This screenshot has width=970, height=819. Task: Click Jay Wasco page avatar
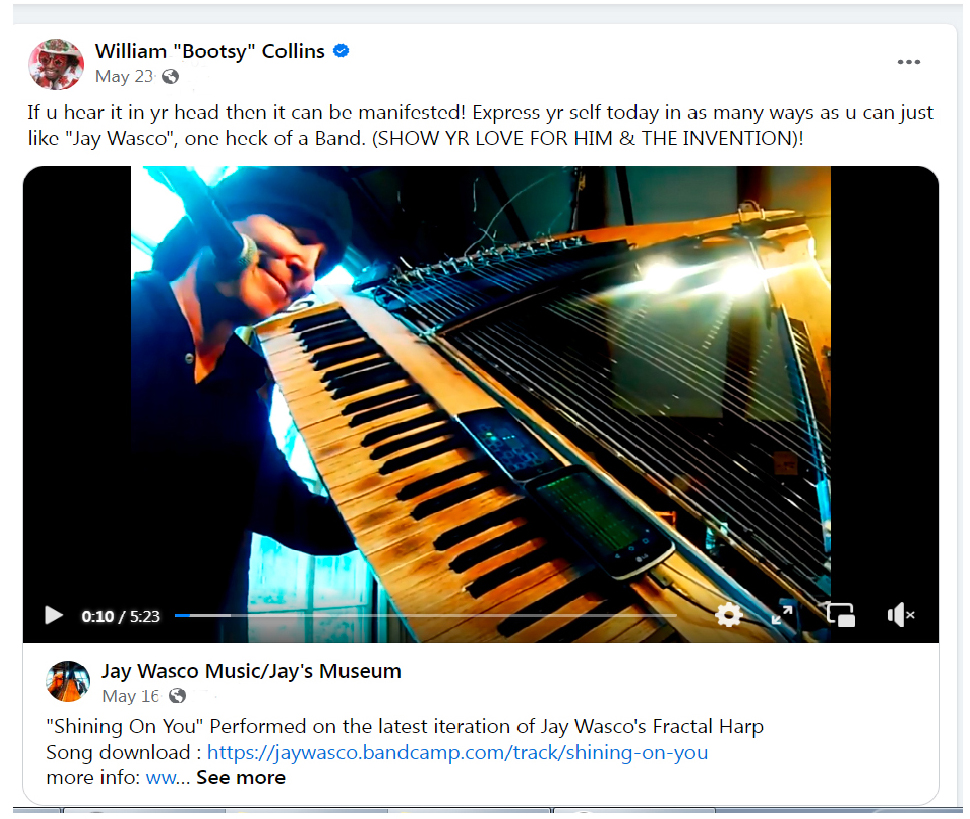(x=68, y=682)
